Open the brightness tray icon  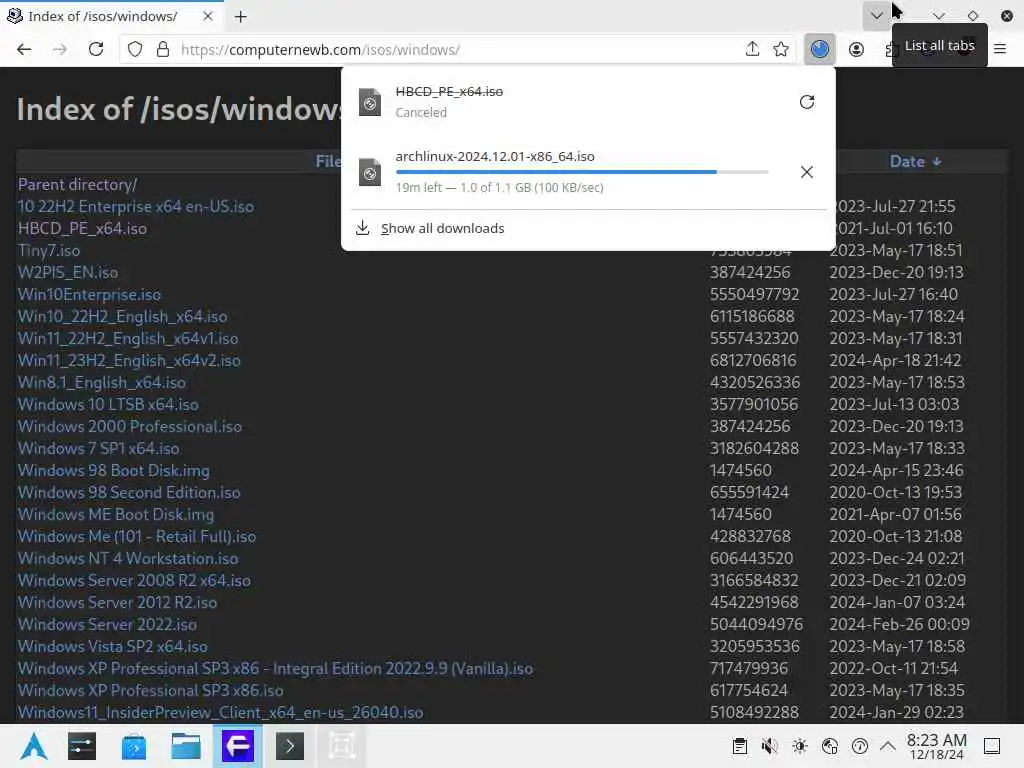click(800, 746)
